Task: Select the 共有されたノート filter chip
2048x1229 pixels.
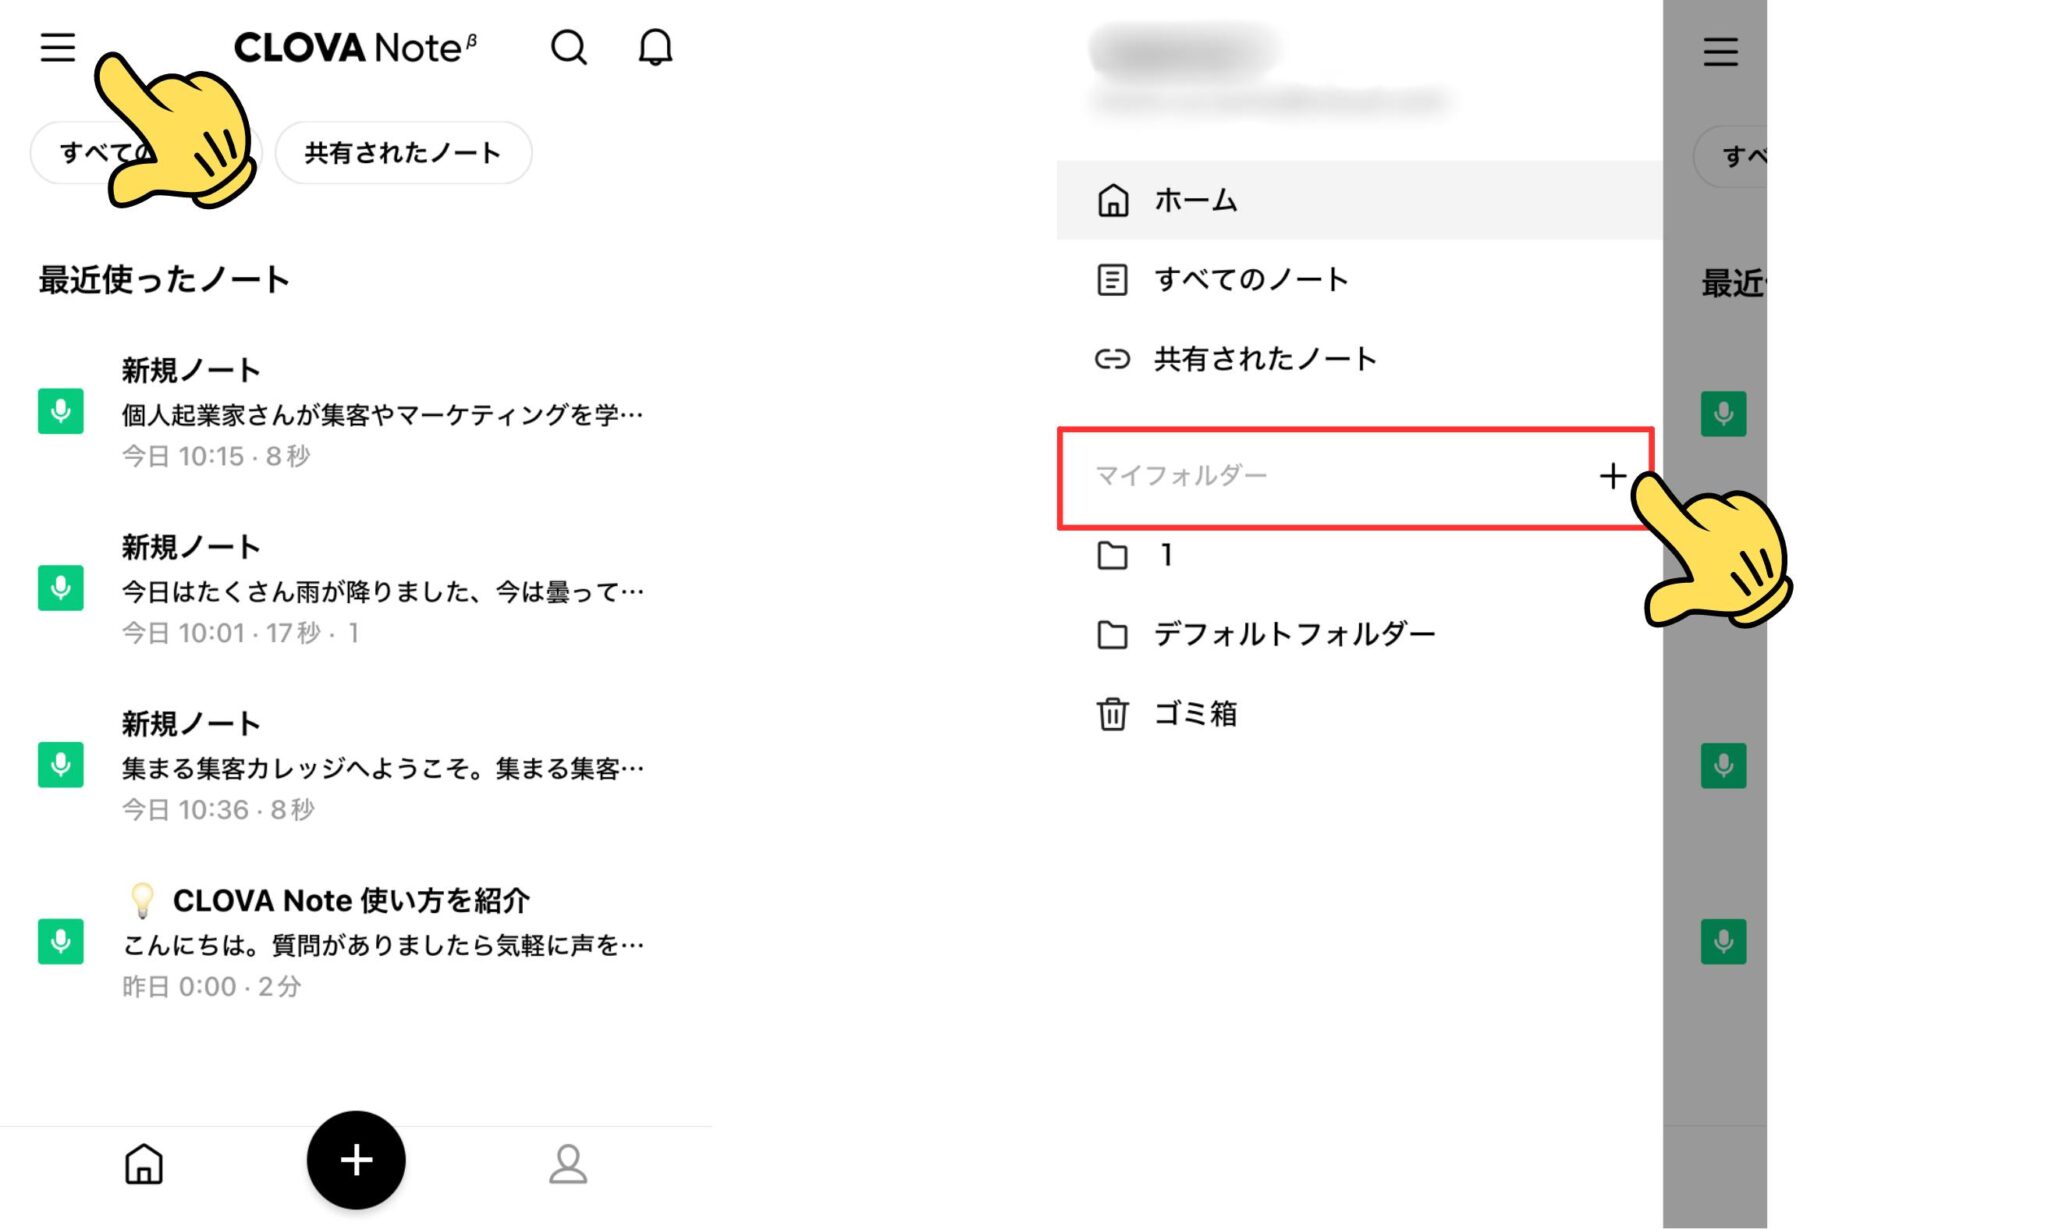Action: pyautogui.click(x=403, y=153)
